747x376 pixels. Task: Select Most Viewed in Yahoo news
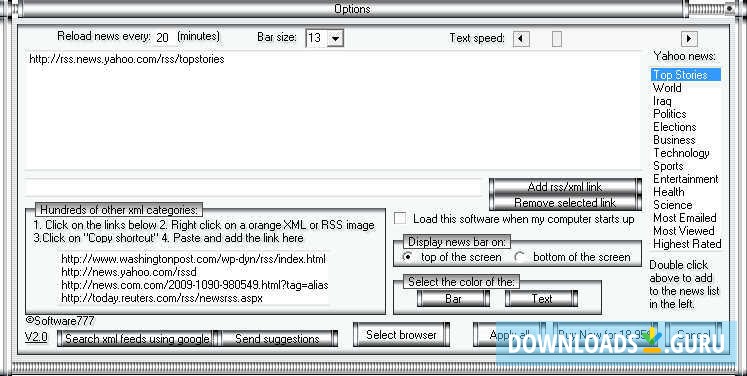[x=685, y=231]
